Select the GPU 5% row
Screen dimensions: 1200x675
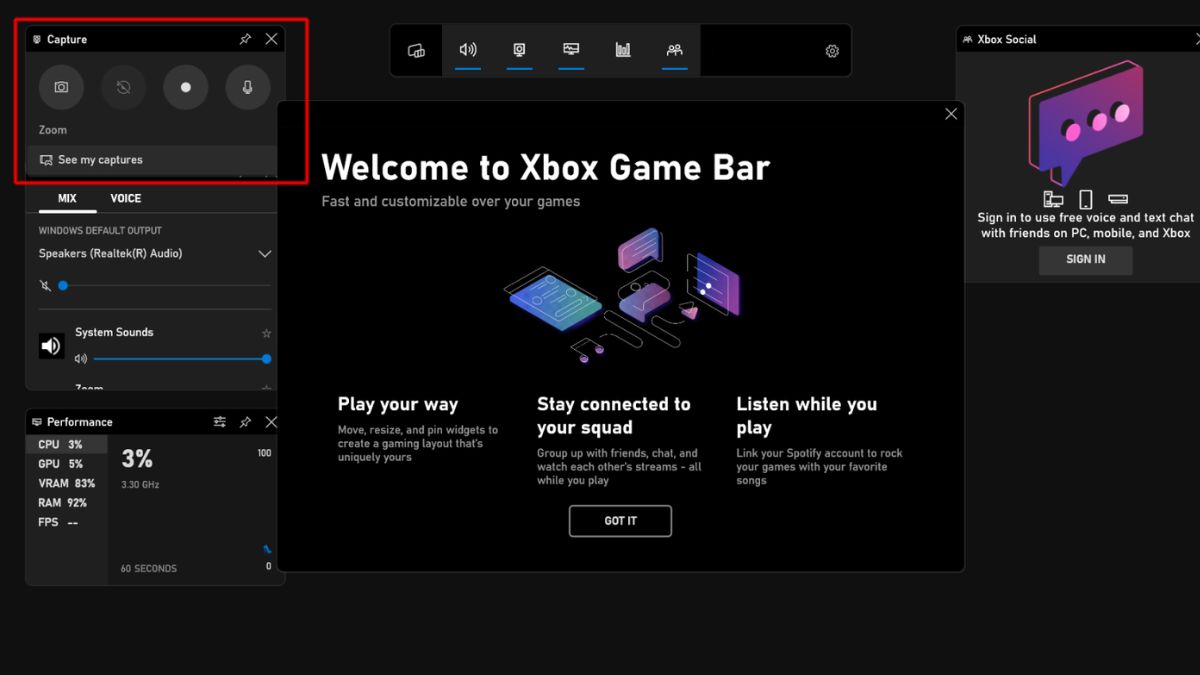(67, 464)
